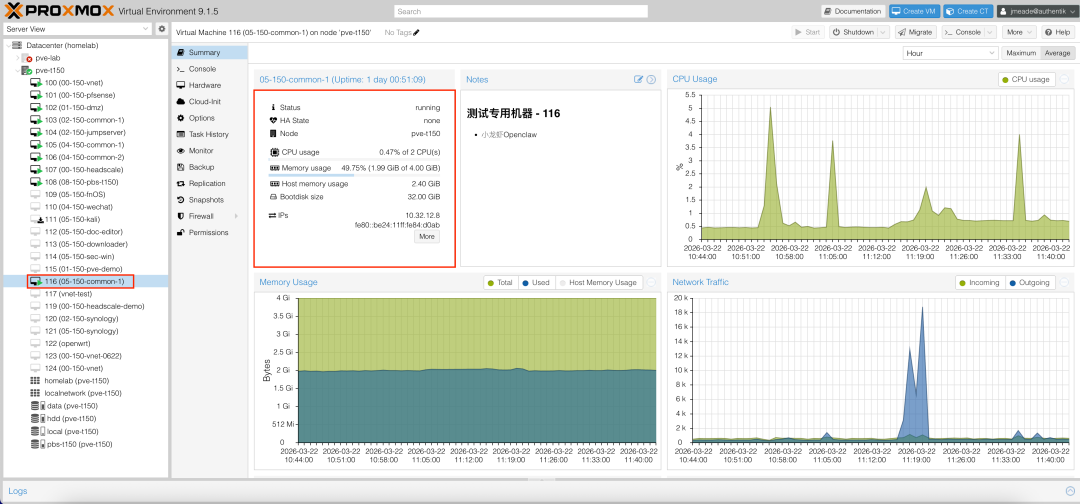Switch graph mode to Maximum
Viewport: 1080px width, 504px height.
click(1021, 53)
